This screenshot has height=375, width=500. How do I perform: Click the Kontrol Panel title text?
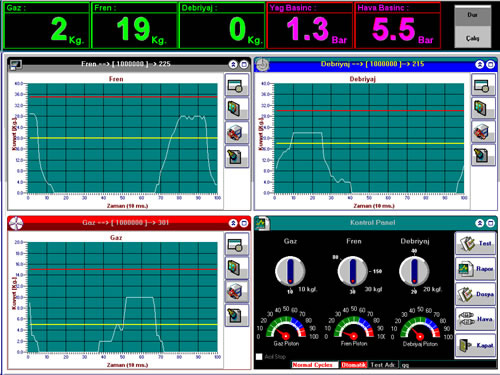pyautogui.click(x=372, y=223)
